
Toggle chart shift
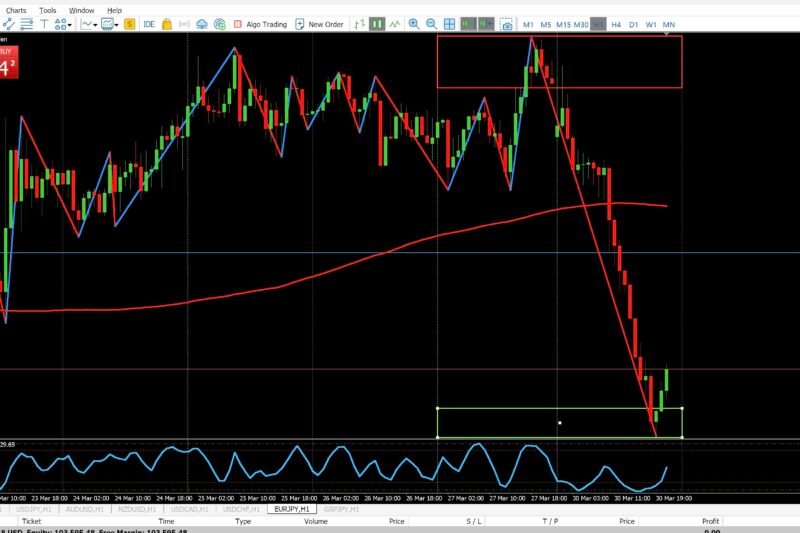click(486, 24)
